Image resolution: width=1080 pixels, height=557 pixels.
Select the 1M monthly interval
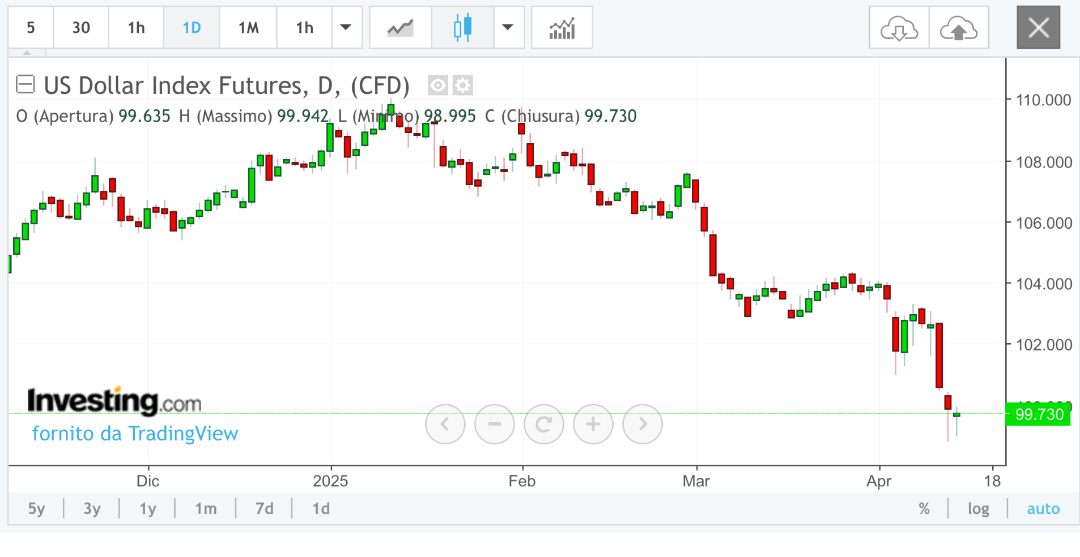click(x=248, y=28)
